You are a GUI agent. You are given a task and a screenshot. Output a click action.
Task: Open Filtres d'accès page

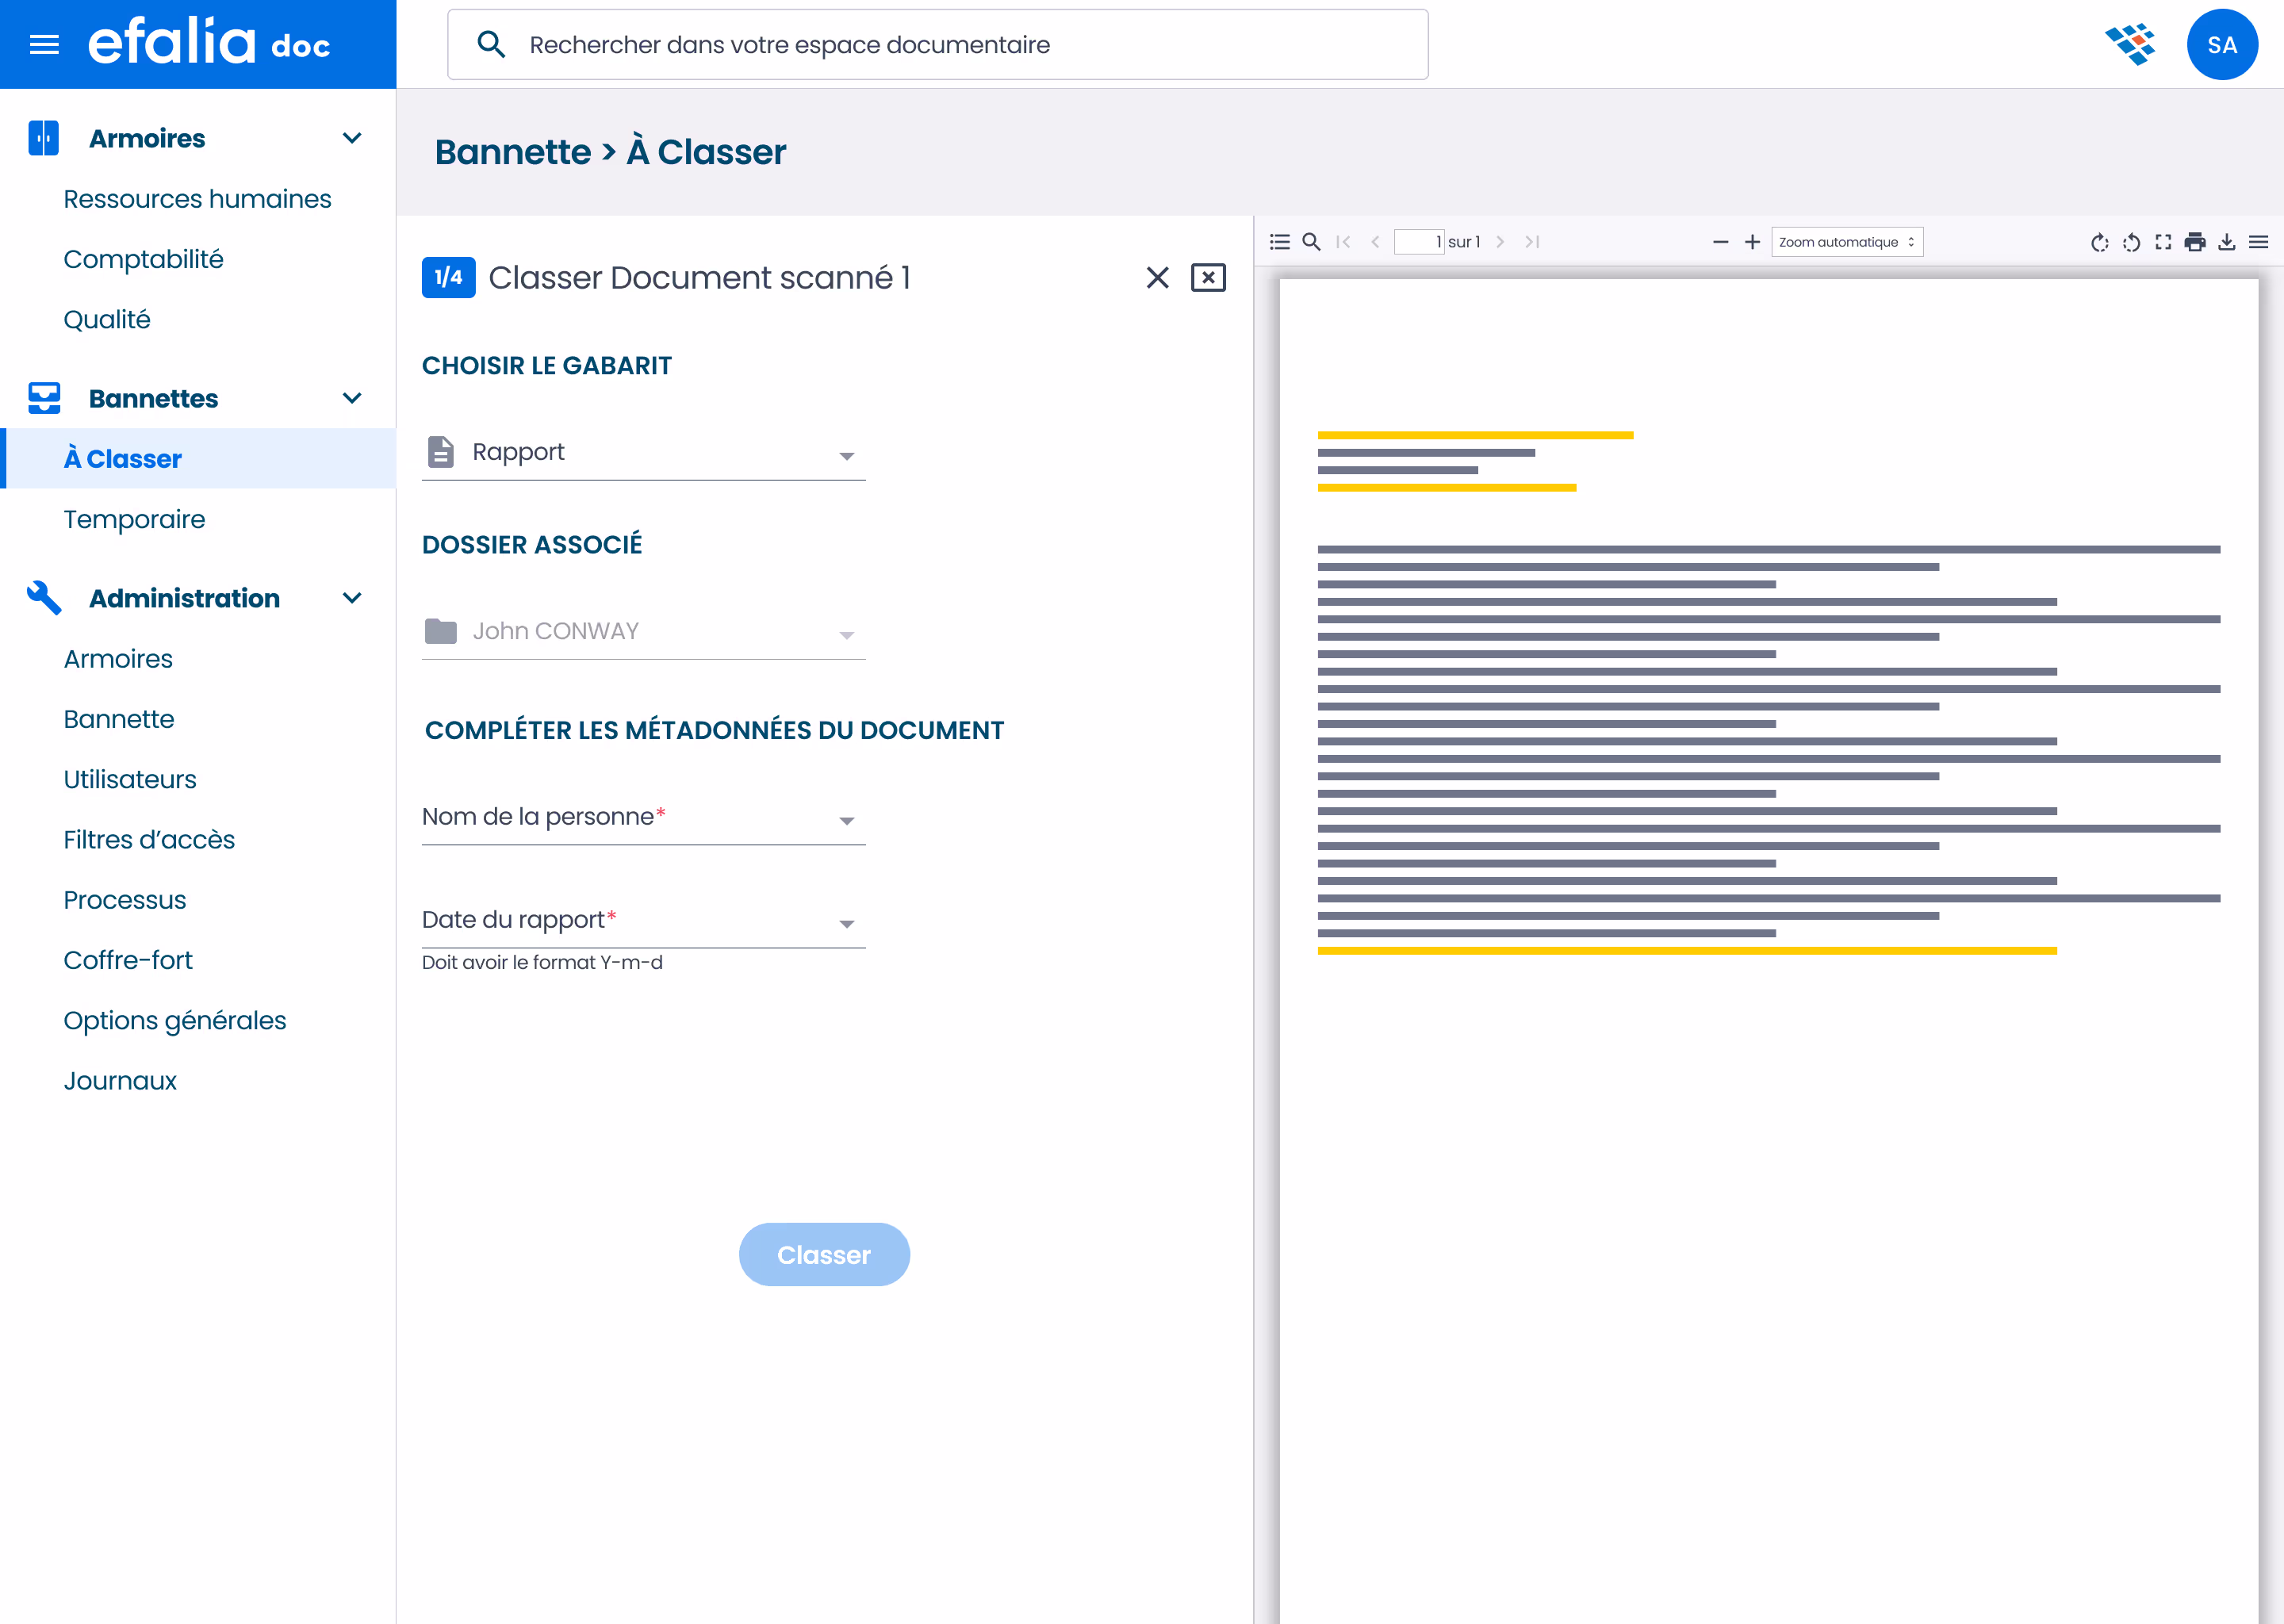(149, 840)
